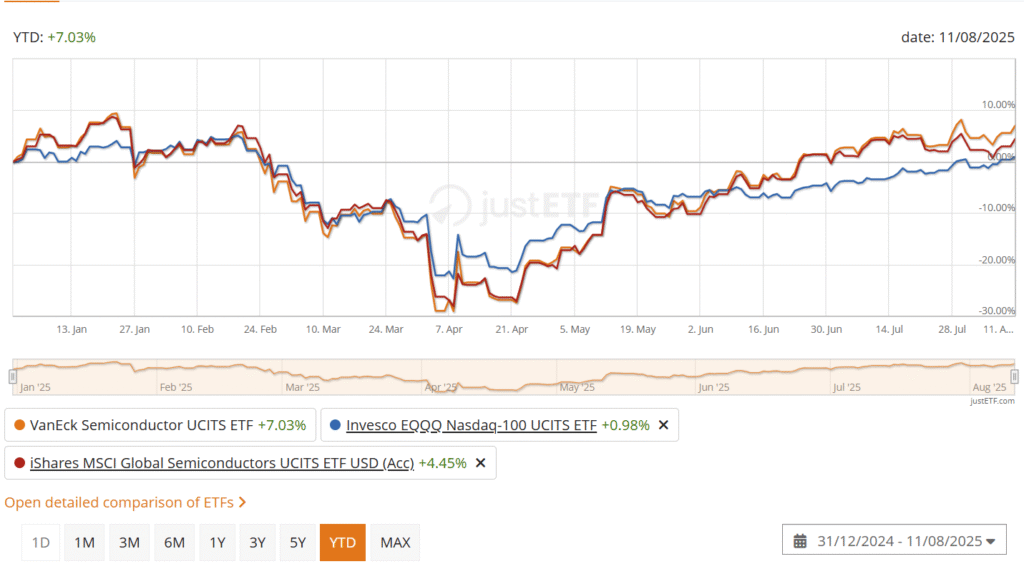Click the orange VanEck legend dot
The height and width of the screenshot is (564, 1024).
click(x=20, y=425)
